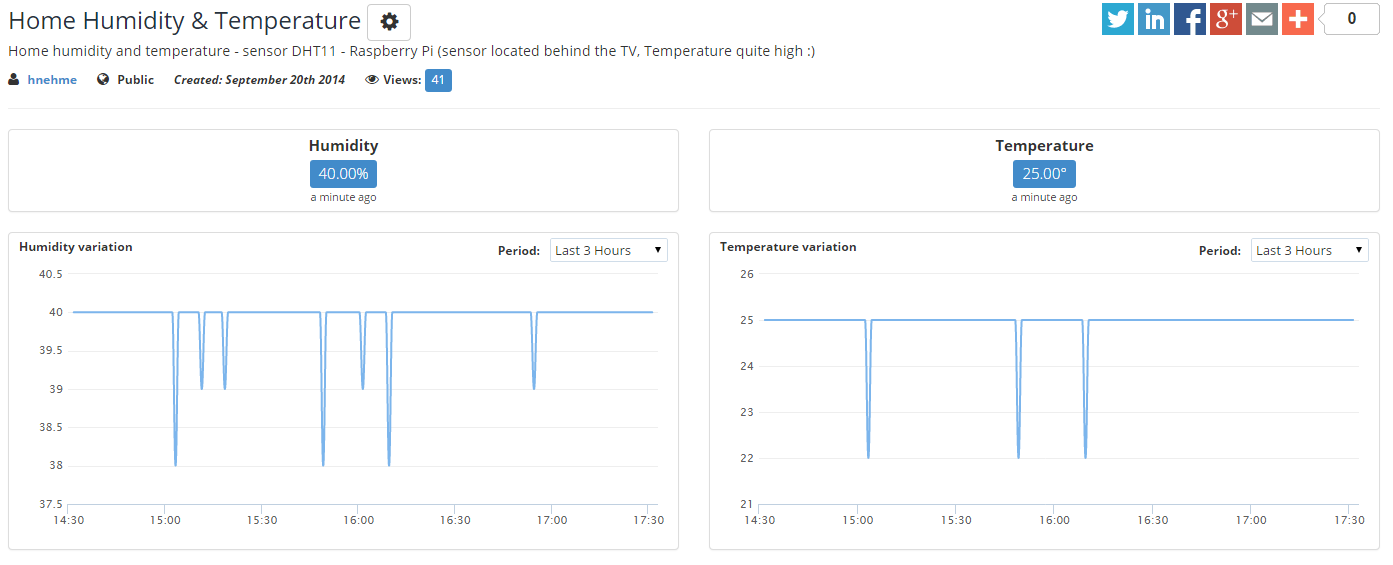Viewport: 1393px width, 565px height.
Task: Click the user icon beside hnehme
Action: point(14,80)
